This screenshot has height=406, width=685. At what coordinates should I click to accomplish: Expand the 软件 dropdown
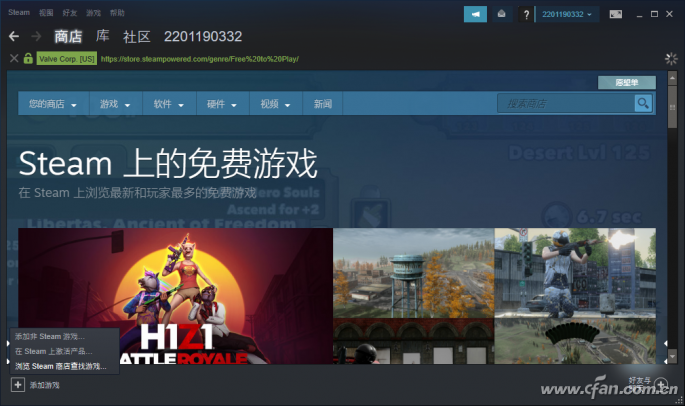[169, 104]
